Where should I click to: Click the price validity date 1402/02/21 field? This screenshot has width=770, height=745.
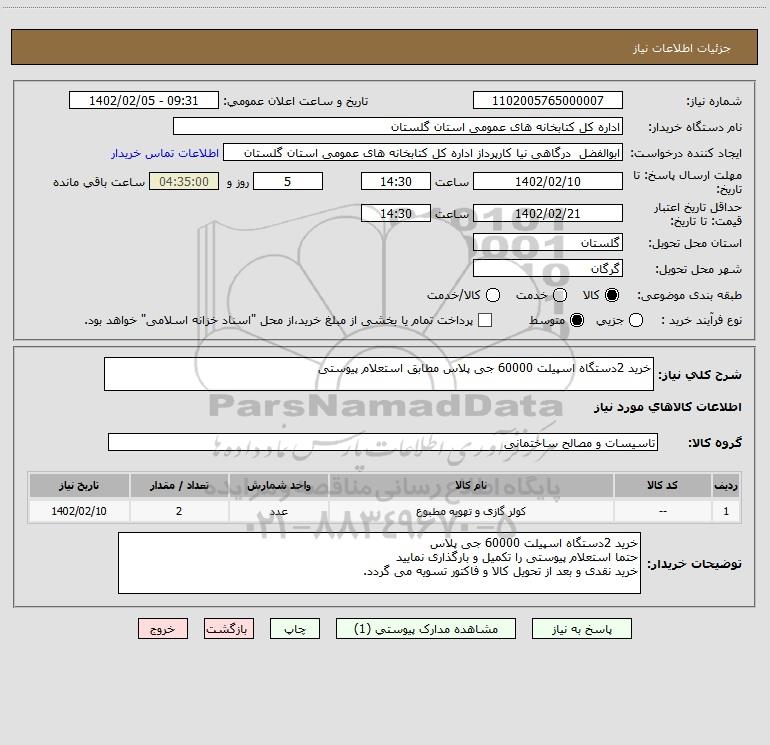(x=548, y=213)
